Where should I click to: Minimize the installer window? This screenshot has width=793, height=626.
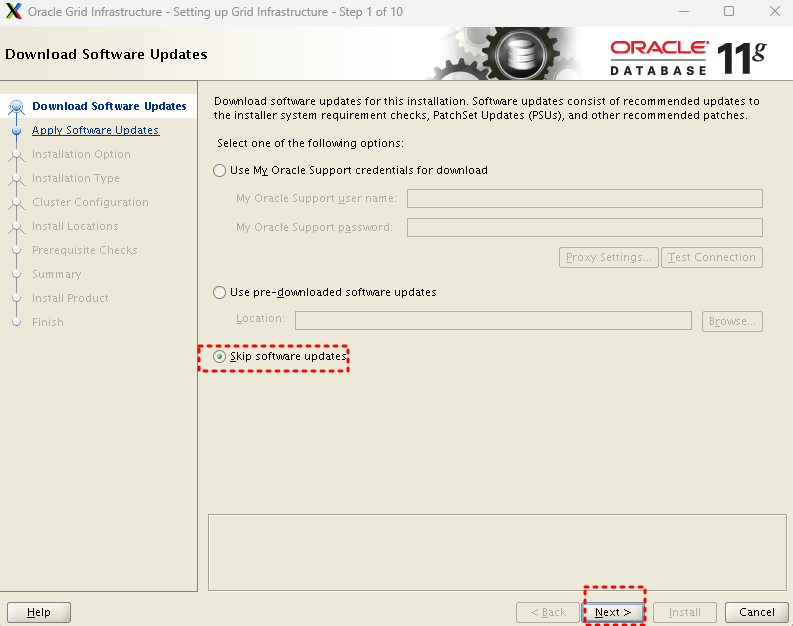coord(684,11)
